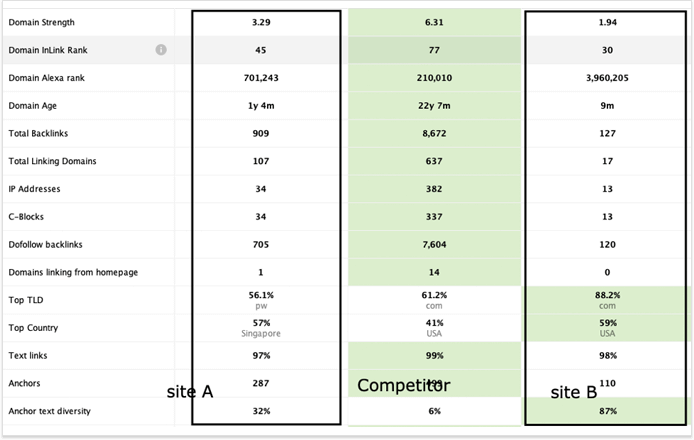Select site B's 88.2% com TLD cell

pyautogui.click(x=609, y=300)
